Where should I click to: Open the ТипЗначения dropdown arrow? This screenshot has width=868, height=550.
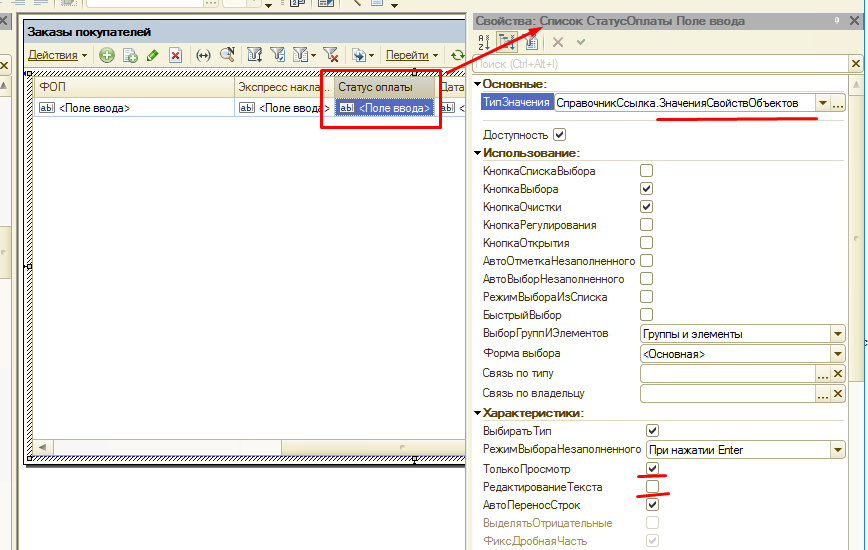[x=822, y=103]
